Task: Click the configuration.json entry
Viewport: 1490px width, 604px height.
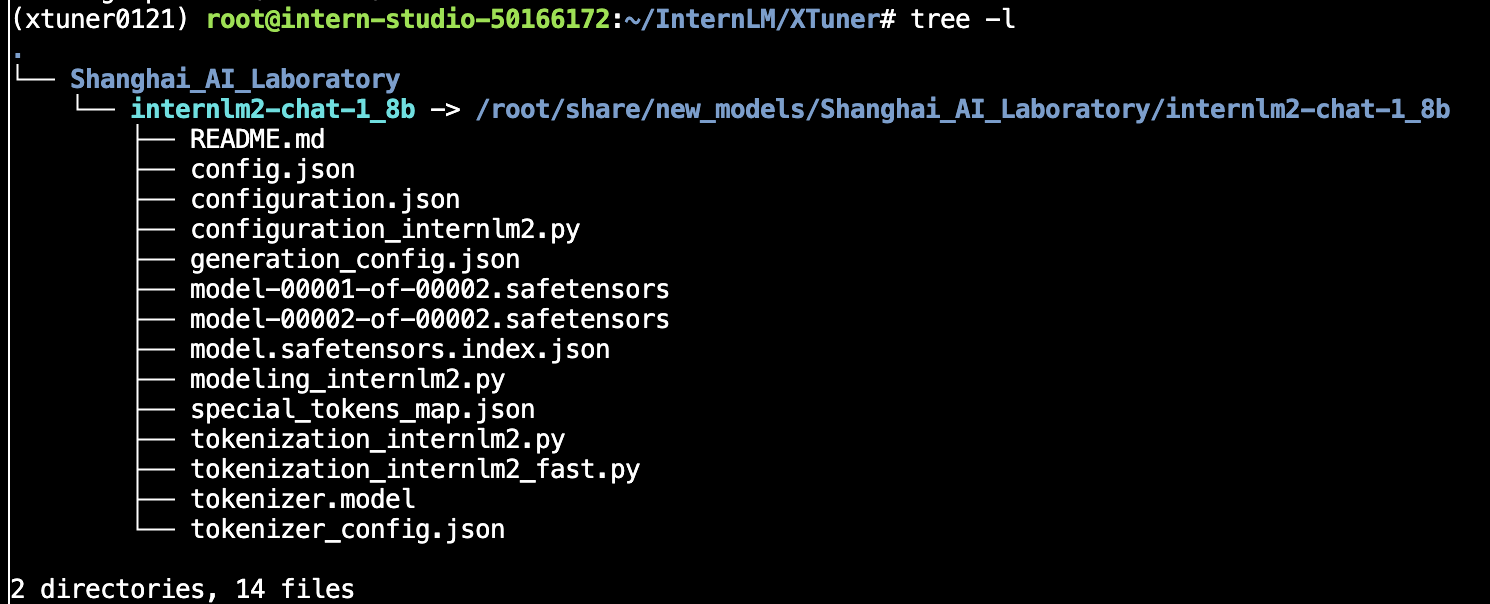Action: pyautogui.click(x=325, y=199)
